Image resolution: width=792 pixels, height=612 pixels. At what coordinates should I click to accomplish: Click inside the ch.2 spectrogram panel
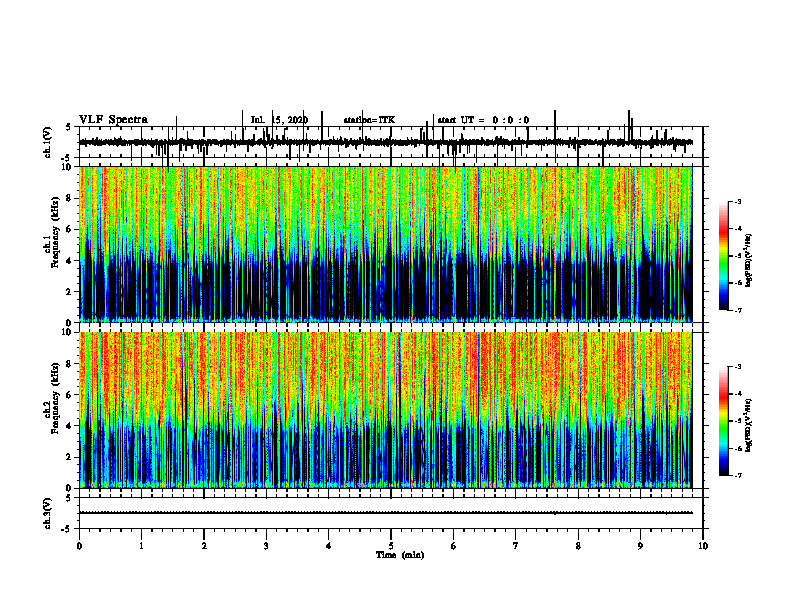386,410
